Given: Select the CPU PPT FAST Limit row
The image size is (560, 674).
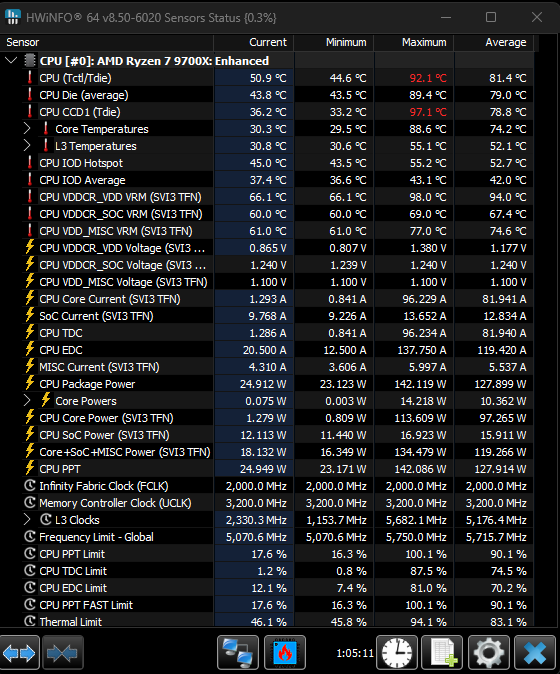Looking at the screenshot, I should (x=266, y=605).
